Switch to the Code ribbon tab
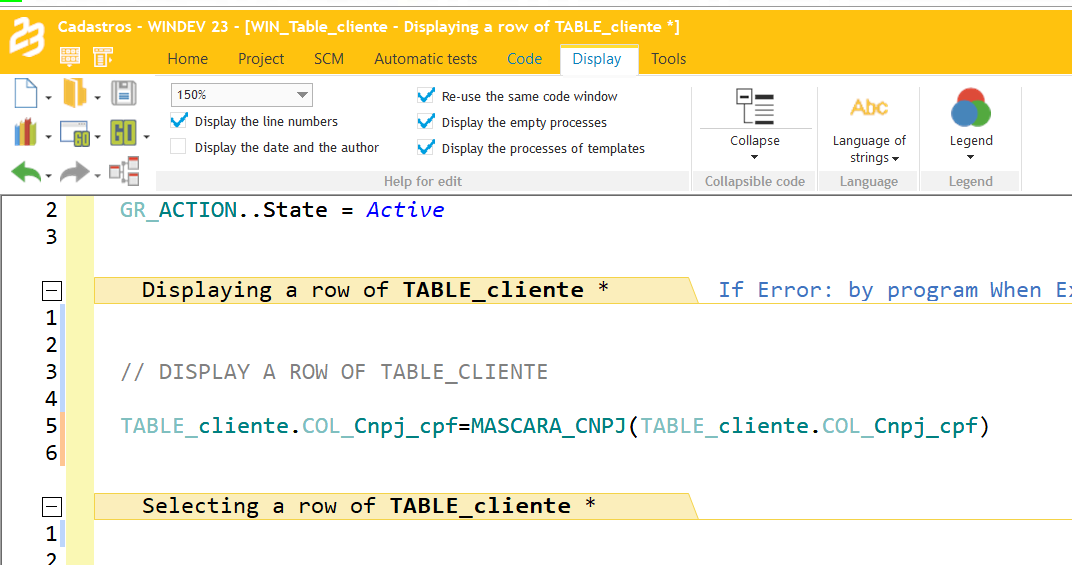This screenshot has height=565, width=1072. point(524,59)
